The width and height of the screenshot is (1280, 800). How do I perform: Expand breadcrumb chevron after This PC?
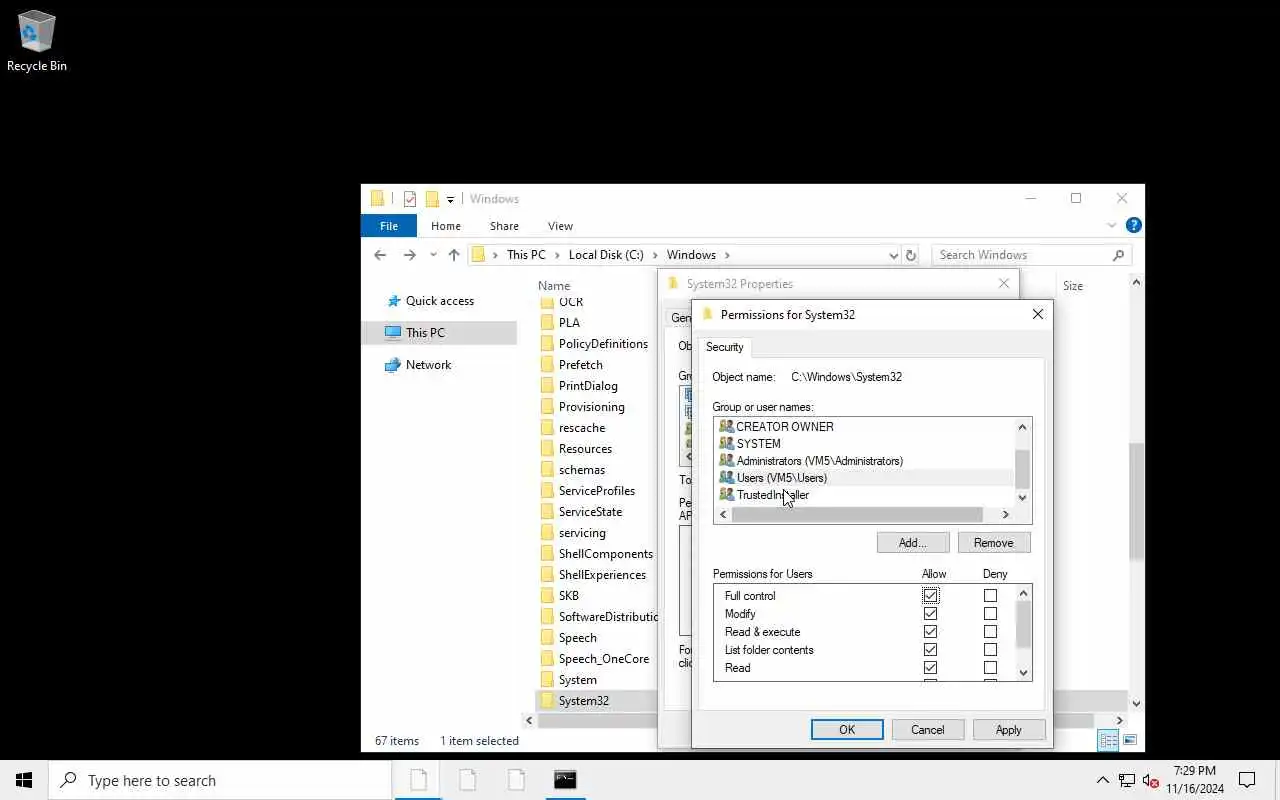557,255
